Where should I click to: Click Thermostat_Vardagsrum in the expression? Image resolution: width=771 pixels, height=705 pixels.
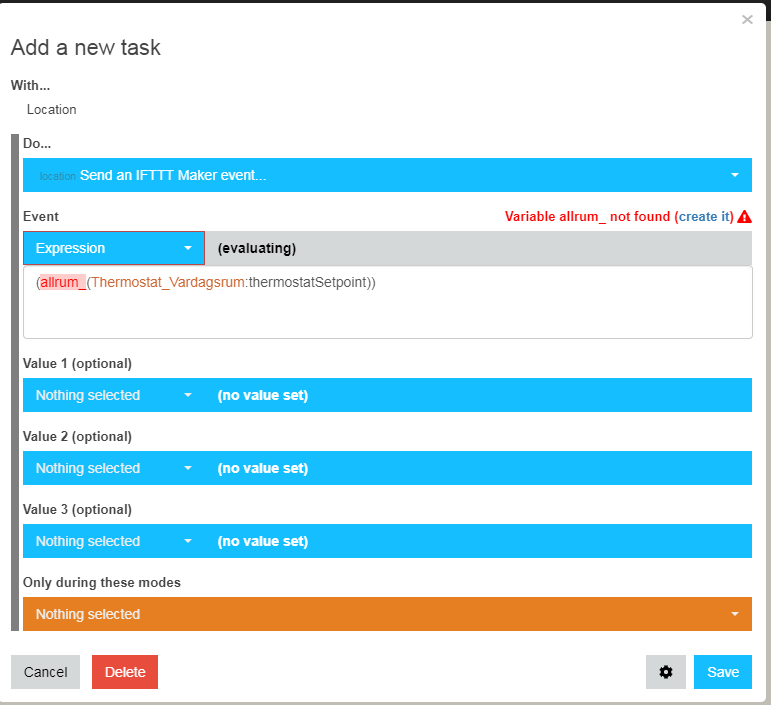(x=168, y=282)
